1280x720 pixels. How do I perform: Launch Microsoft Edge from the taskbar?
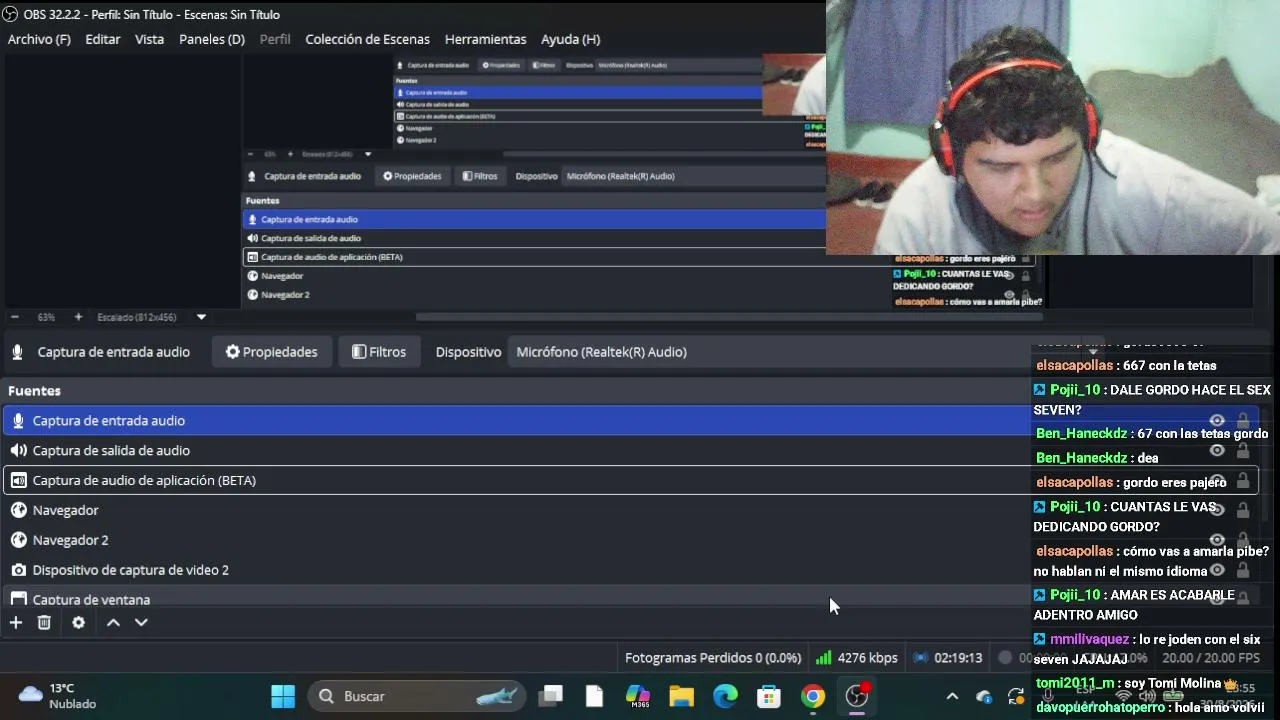point(725,696)
